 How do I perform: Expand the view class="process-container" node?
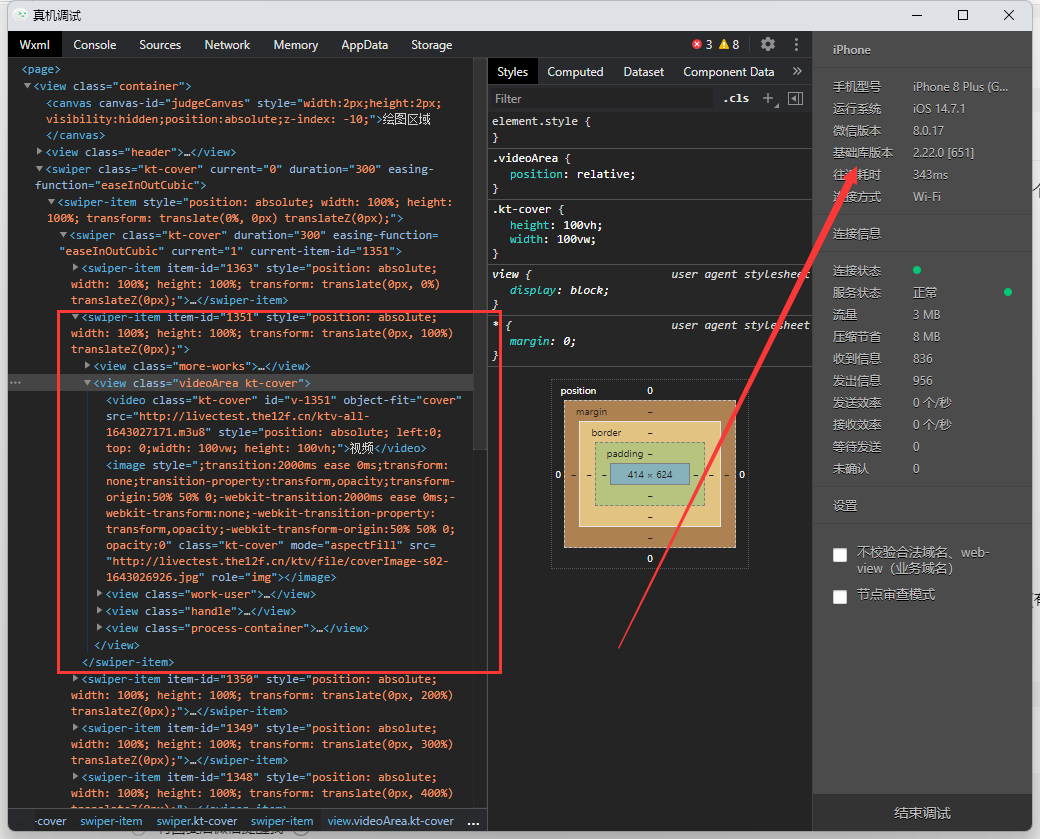99,627
